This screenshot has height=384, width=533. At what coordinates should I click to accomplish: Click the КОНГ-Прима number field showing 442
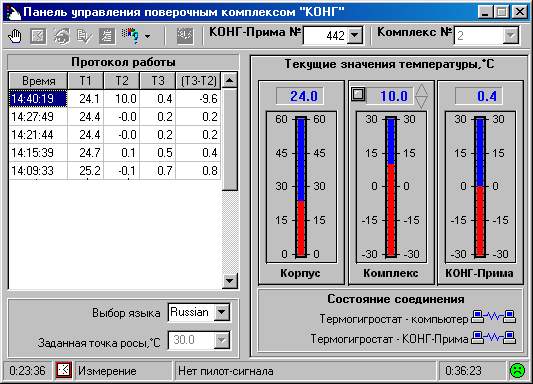pos(325,35)
